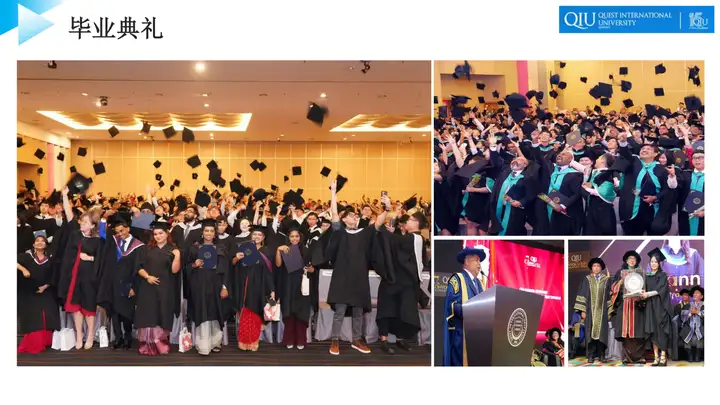720x405 pixels.
Task: Click the blue diploma folder held in front
Action: coord(208,256)
